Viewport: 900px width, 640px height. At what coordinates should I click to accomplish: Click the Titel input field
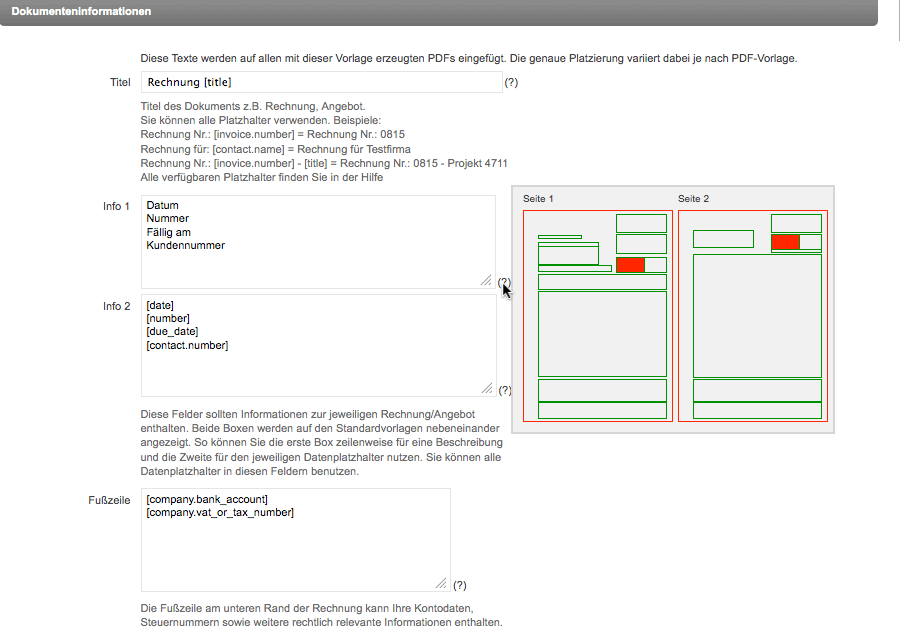click(321, 82)
